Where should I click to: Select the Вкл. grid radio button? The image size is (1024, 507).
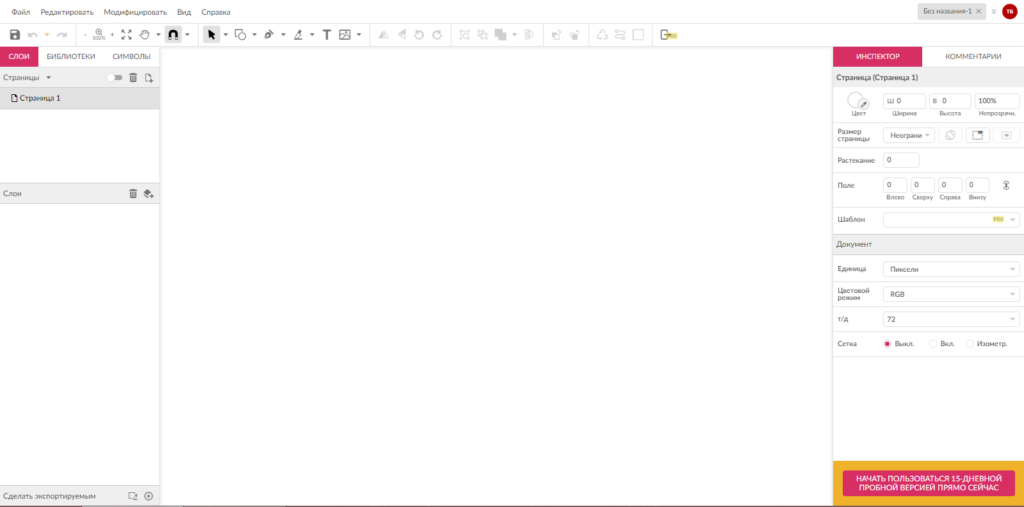click(x=934, y=344)
